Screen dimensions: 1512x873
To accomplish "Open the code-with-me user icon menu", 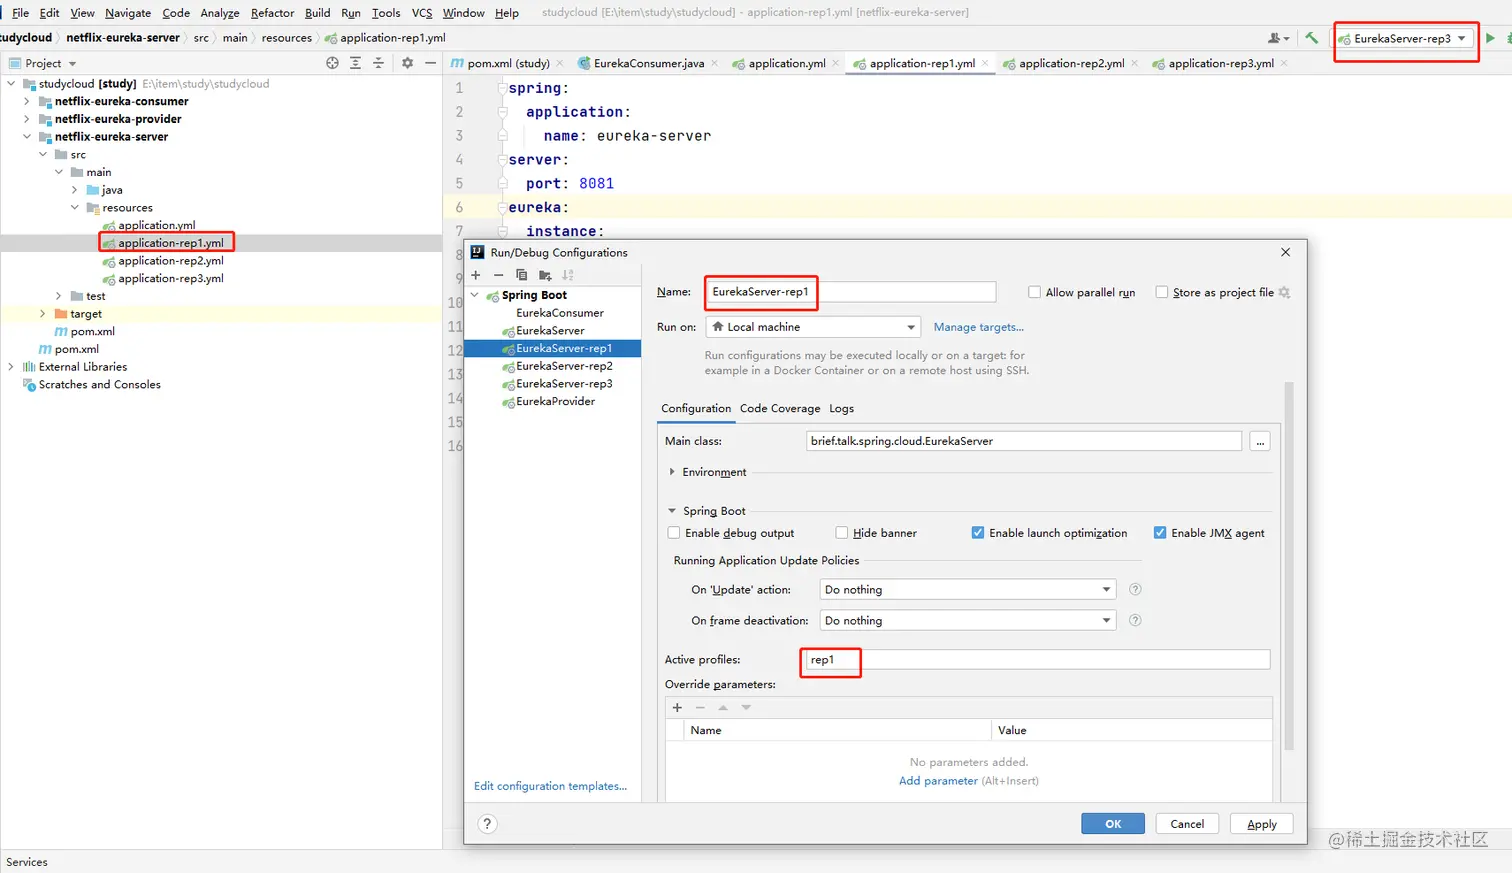I will click(1278, 38).
